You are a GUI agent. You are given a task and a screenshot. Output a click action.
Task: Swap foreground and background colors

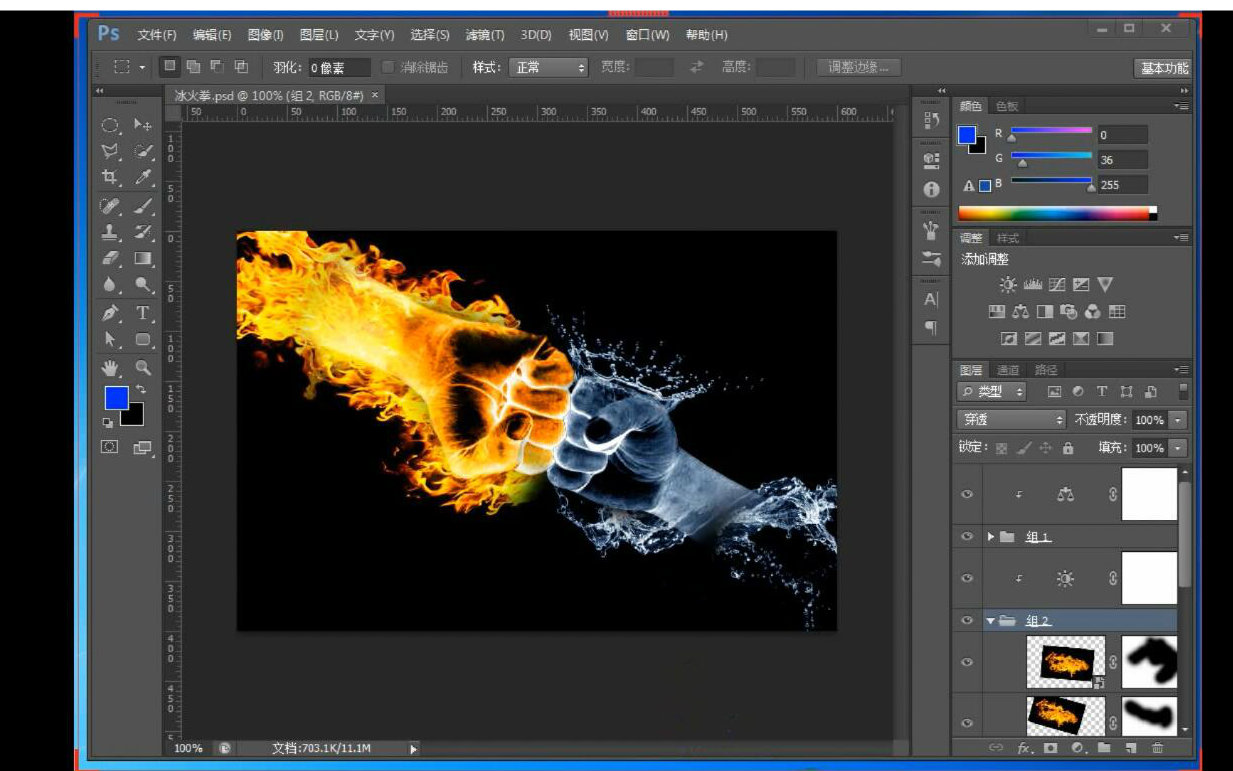pyautogui.click(x=141, y=389)
